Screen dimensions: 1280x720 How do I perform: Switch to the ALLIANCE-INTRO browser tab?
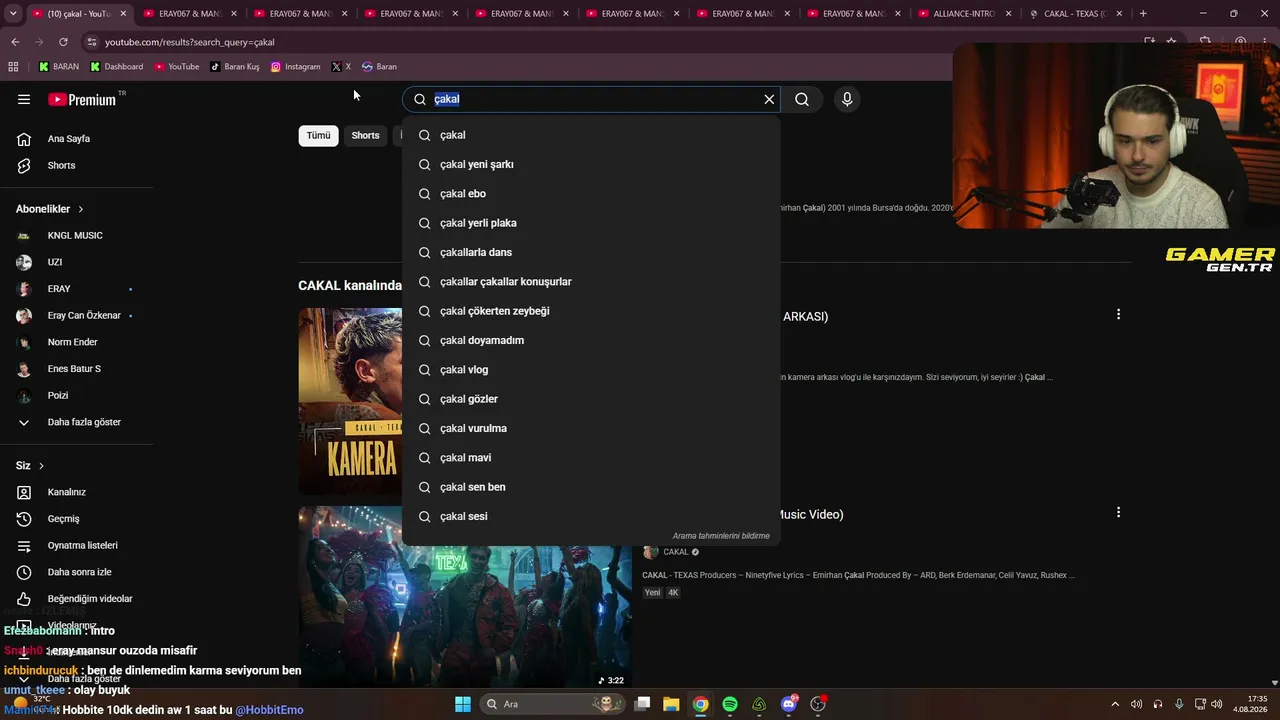coord(965,14)
